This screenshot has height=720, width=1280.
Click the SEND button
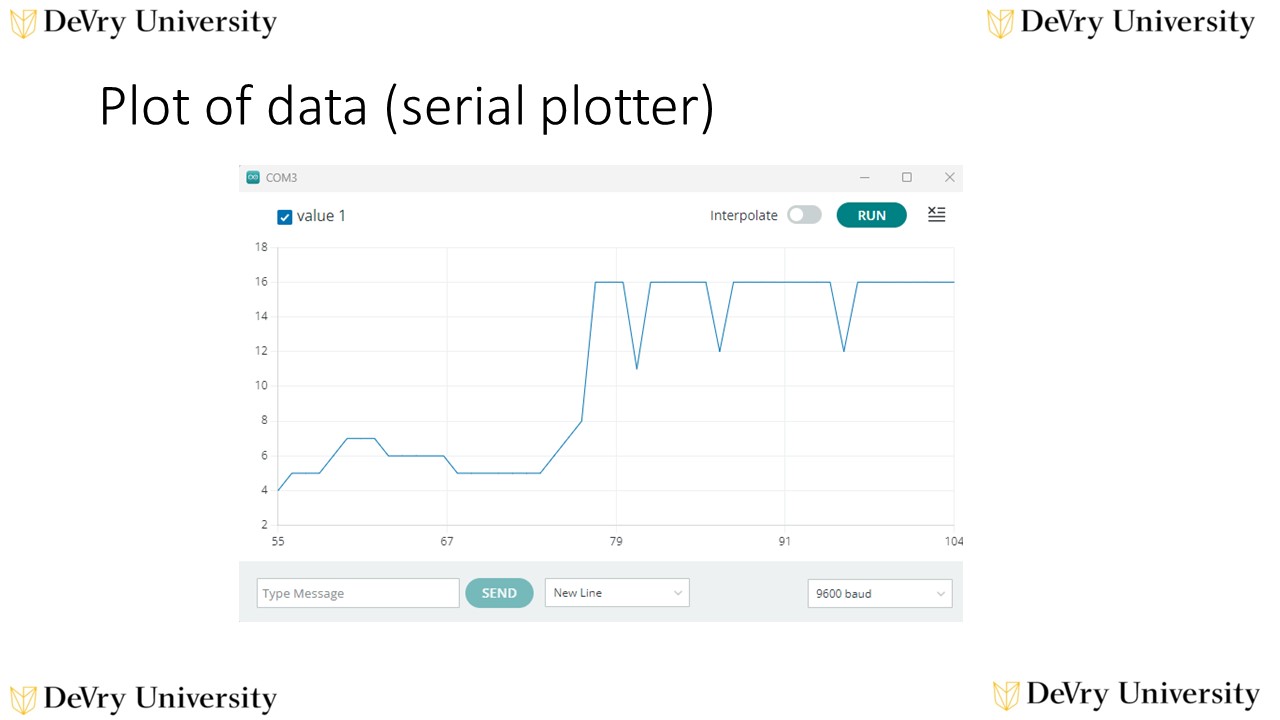pyautogui.click(x=499, y=593)
